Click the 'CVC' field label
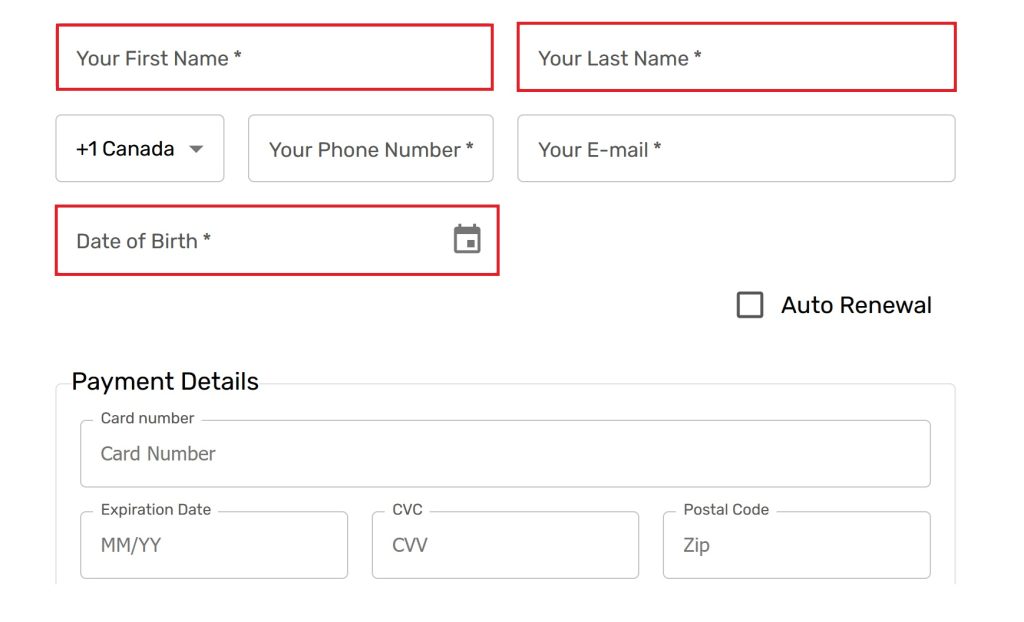Image resolution: width=1024 pixels, height=622 pixels. [x=407, y=509]
